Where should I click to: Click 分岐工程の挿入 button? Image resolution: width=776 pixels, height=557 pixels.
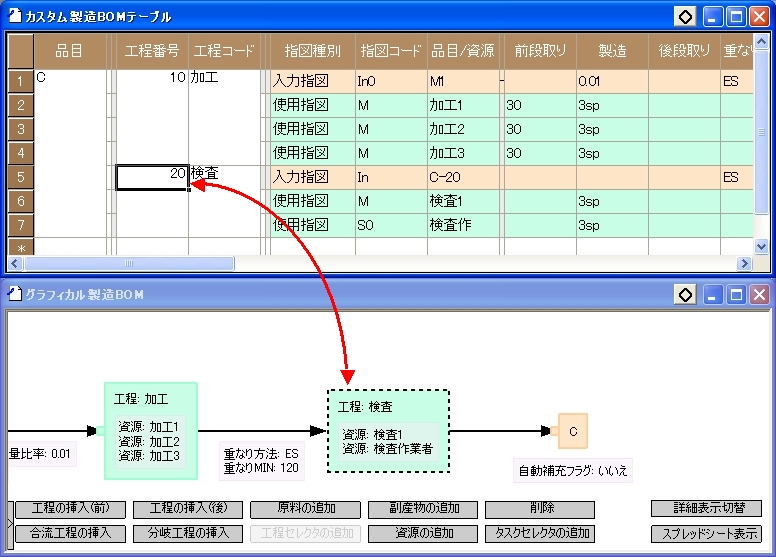coord(188,534)
